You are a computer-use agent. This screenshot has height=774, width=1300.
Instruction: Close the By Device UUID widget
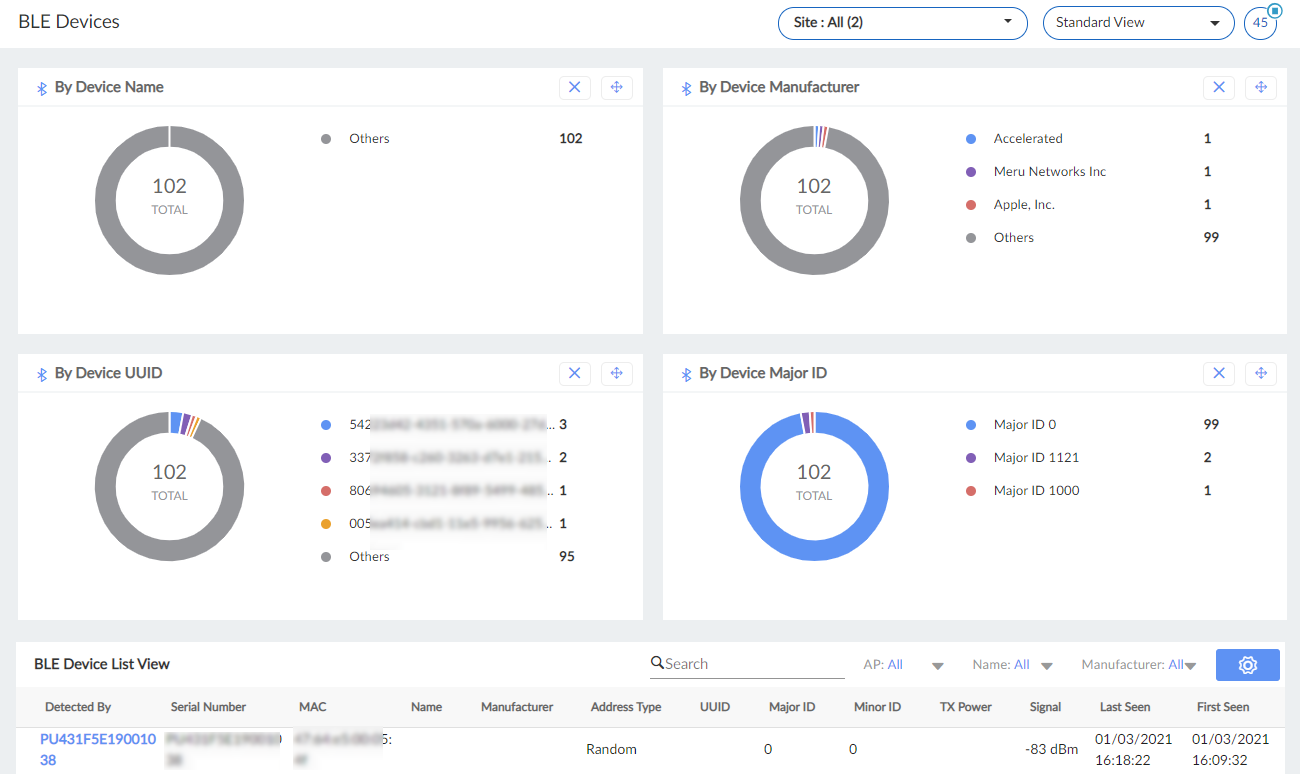point(575,372)
